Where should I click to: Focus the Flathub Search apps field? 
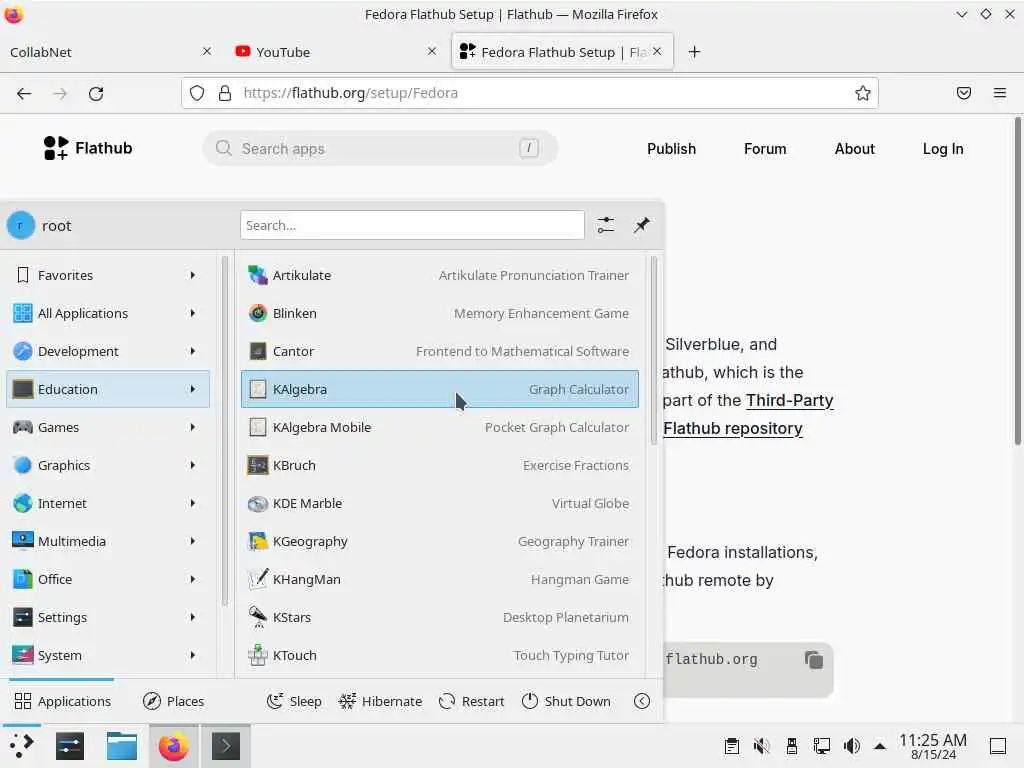click(380, 148)
